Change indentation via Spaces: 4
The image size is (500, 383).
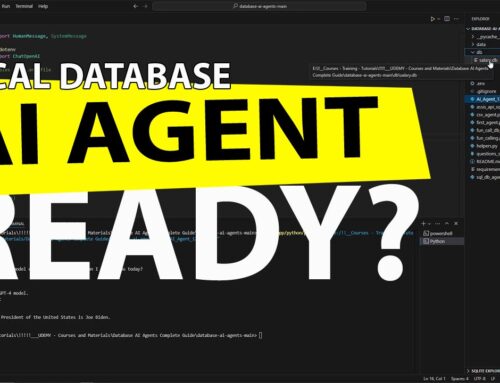(460, 379)
